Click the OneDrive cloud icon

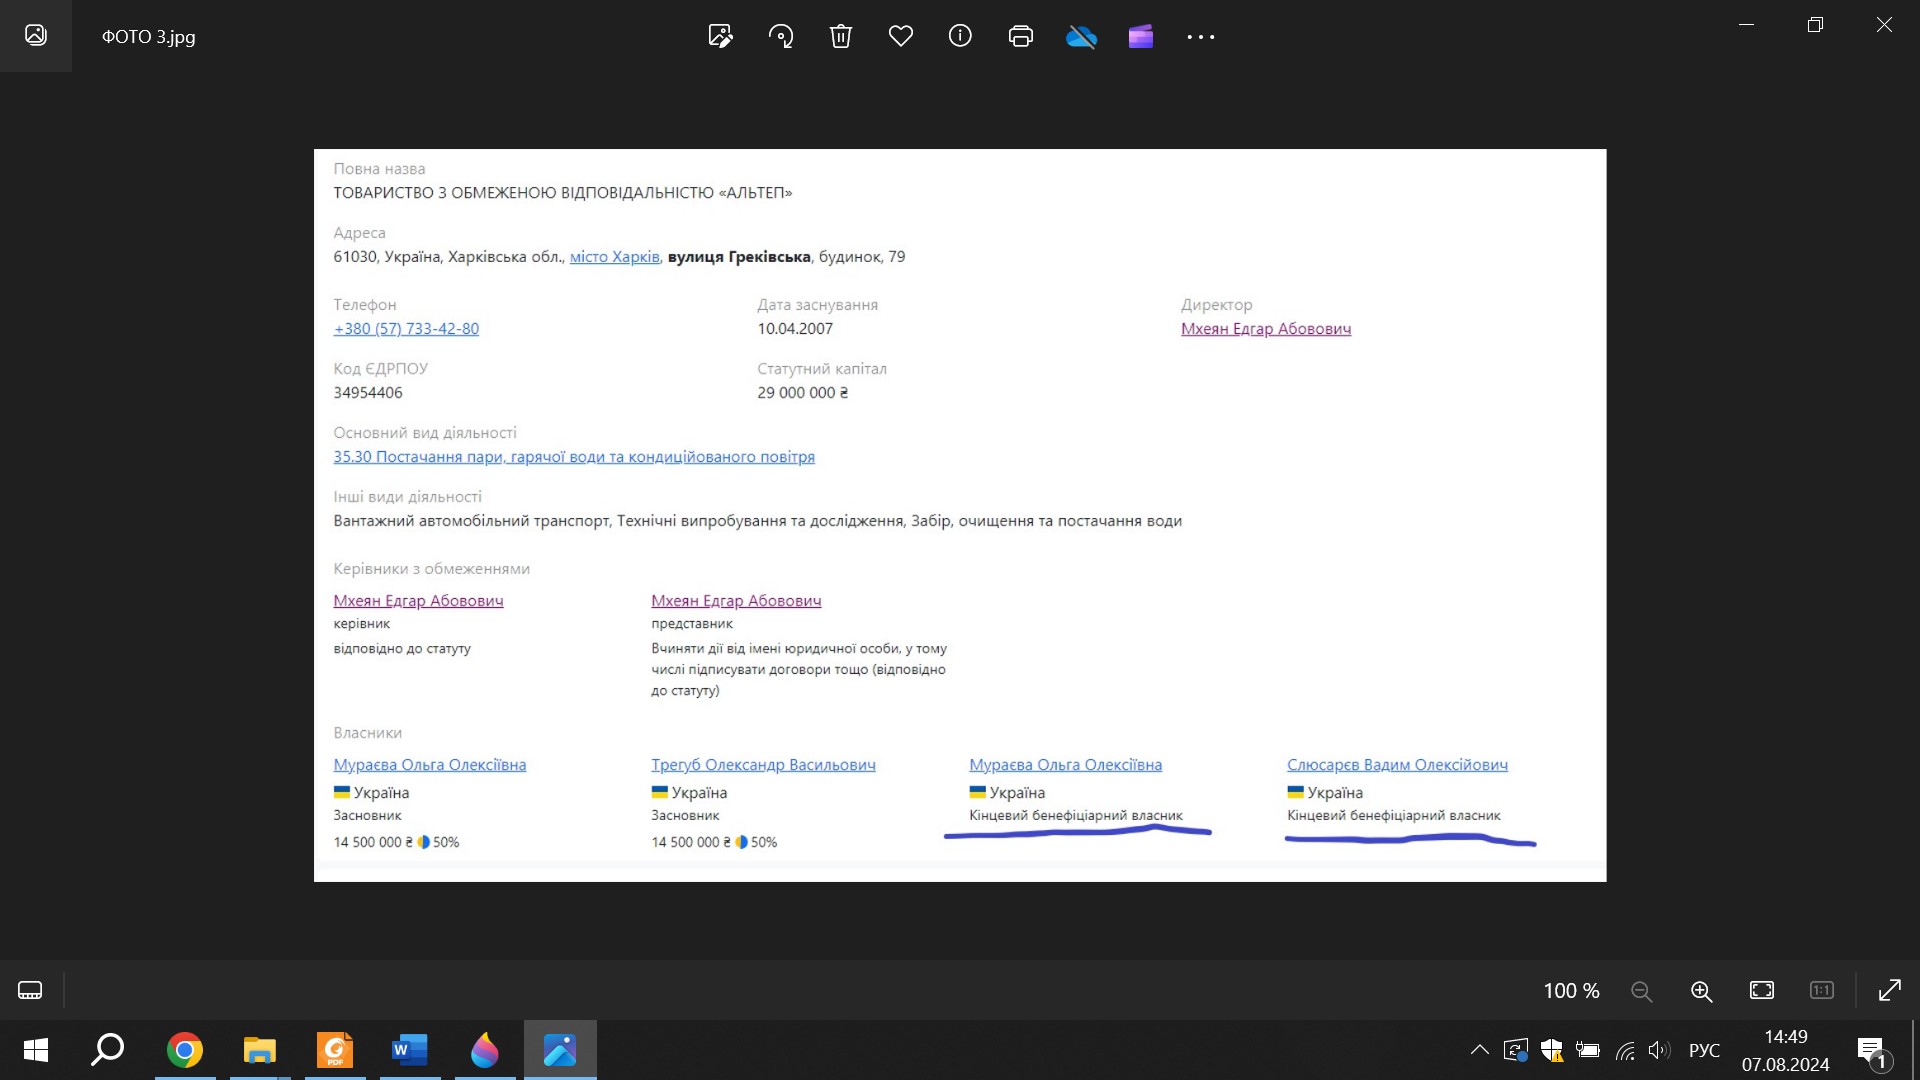tap(1081, 37)
